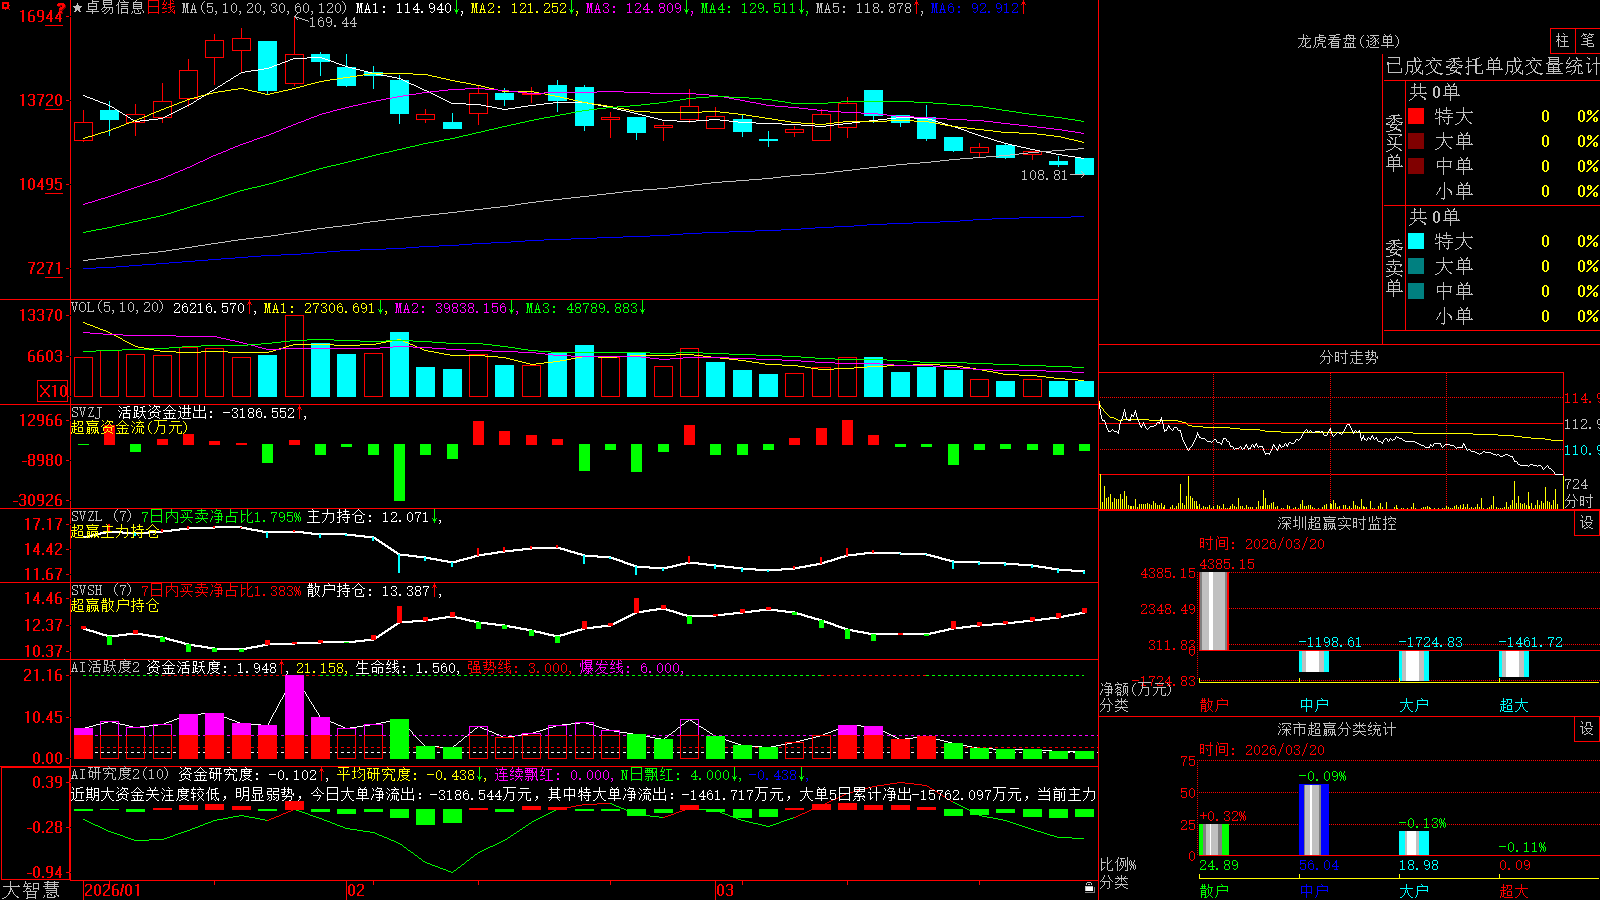Click the -1724.83 大户 bar in 实时监控
The image size is (1600, 900).
1414,666
